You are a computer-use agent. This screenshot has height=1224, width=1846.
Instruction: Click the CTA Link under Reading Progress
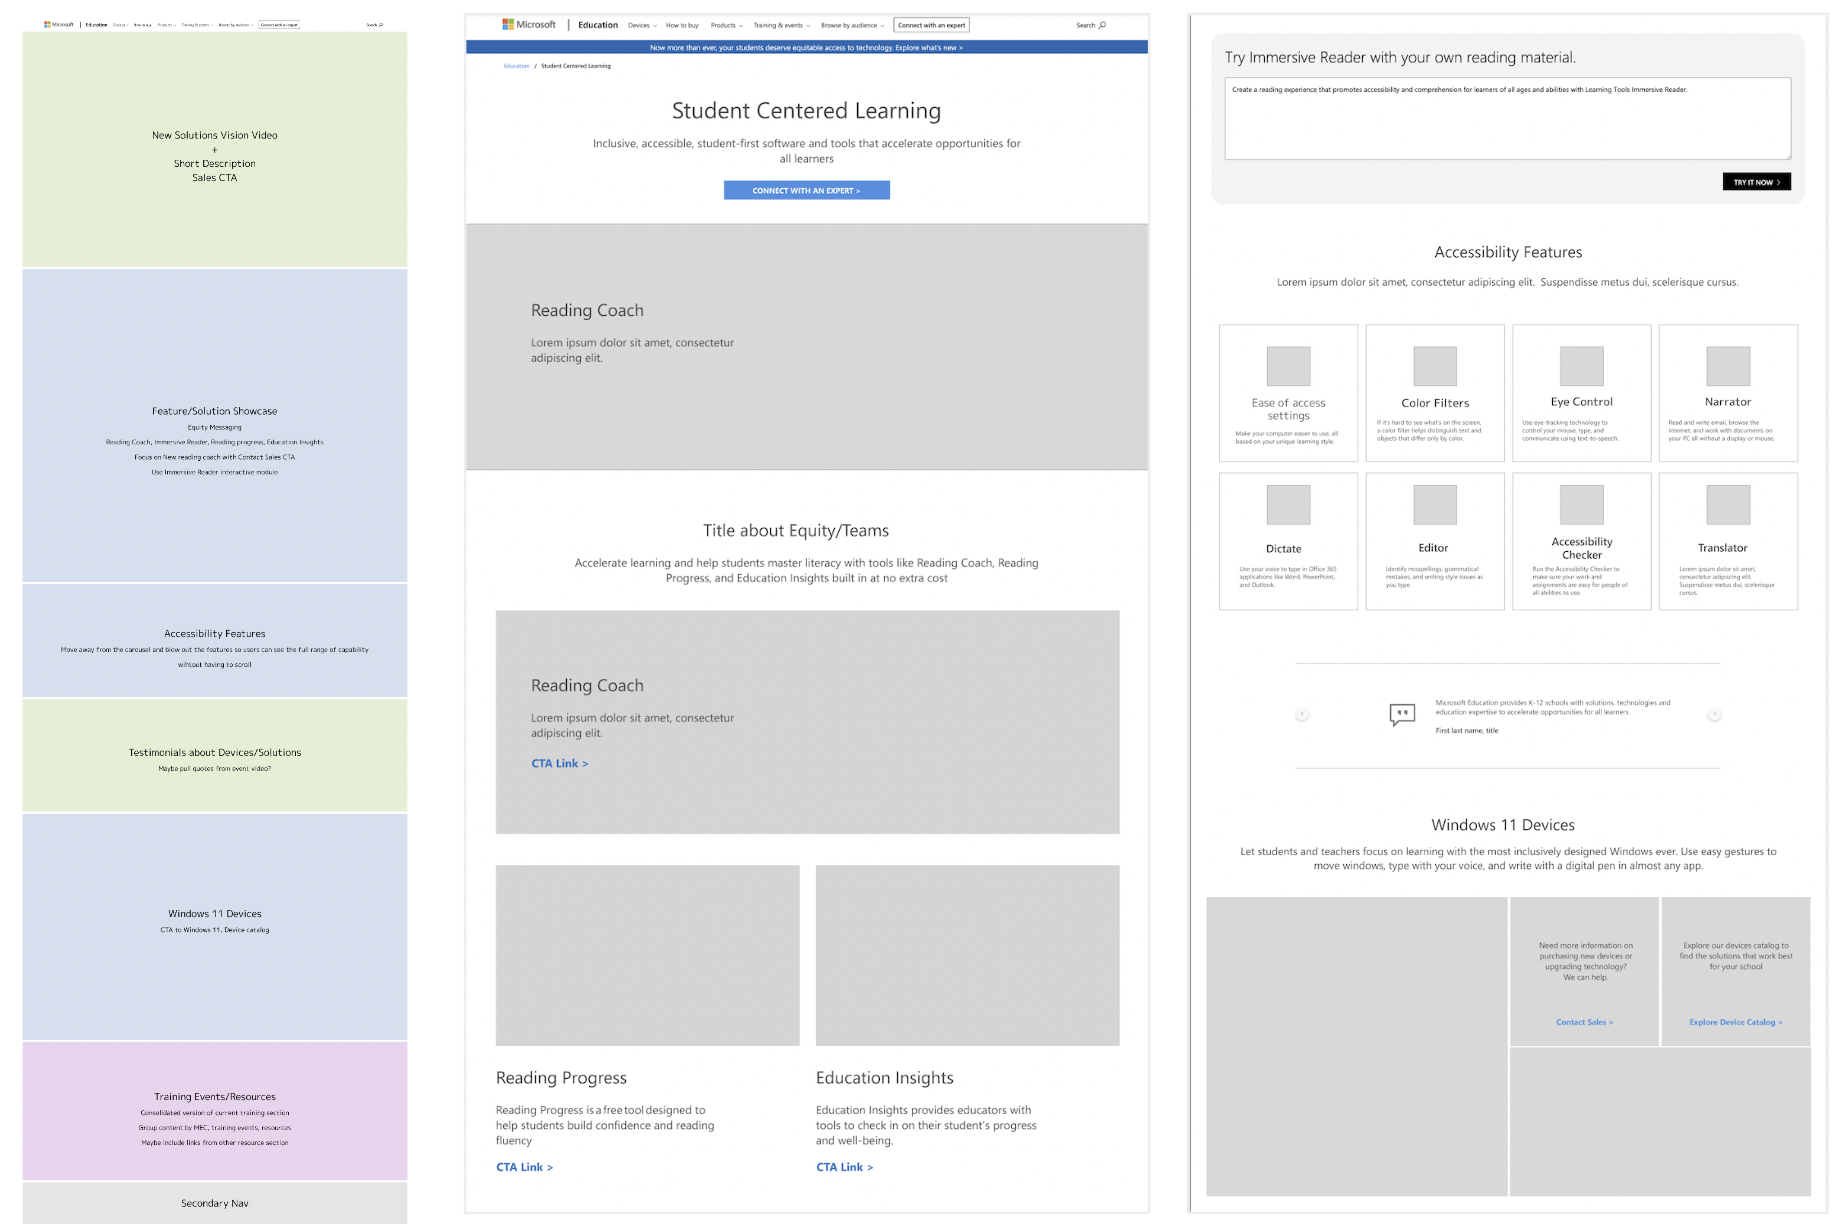(525, 1167)
